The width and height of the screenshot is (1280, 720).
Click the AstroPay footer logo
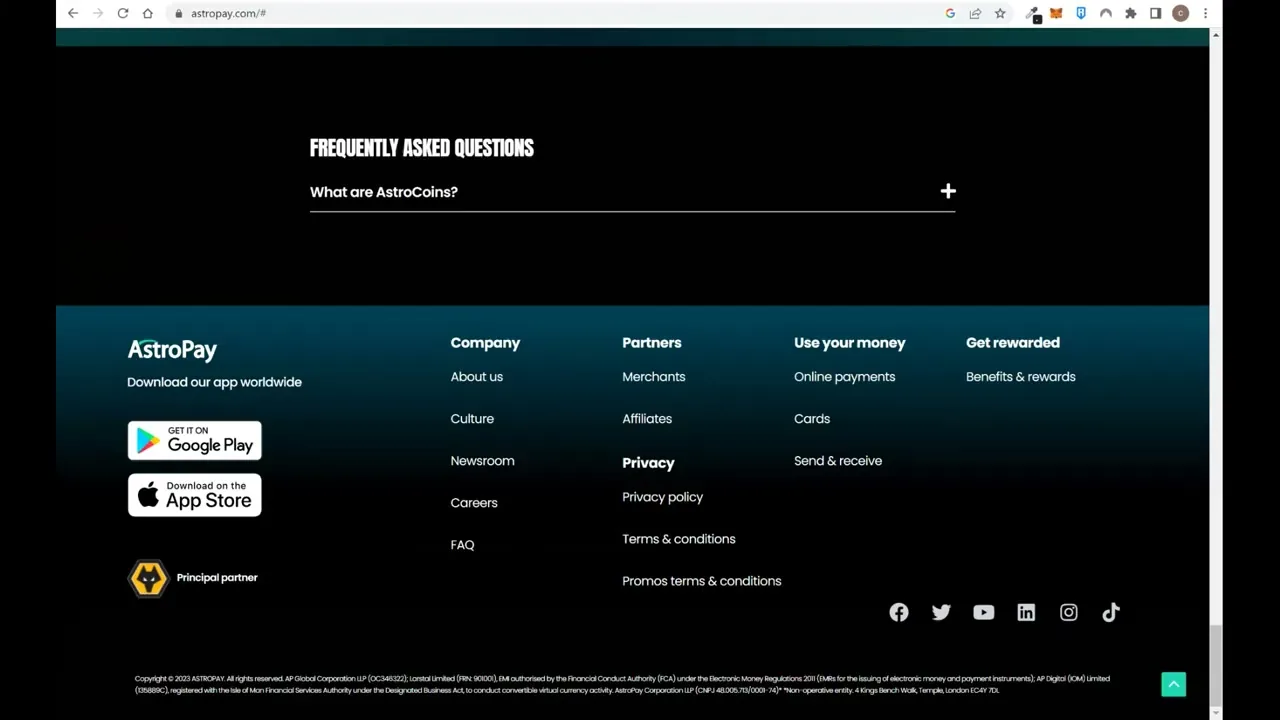pos(172,349)
